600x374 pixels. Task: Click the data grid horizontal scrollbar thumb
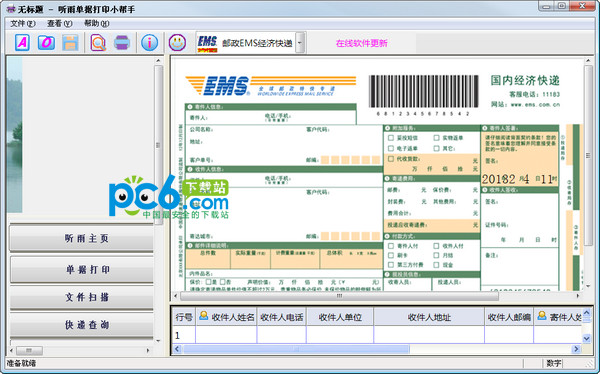point(297,349)
